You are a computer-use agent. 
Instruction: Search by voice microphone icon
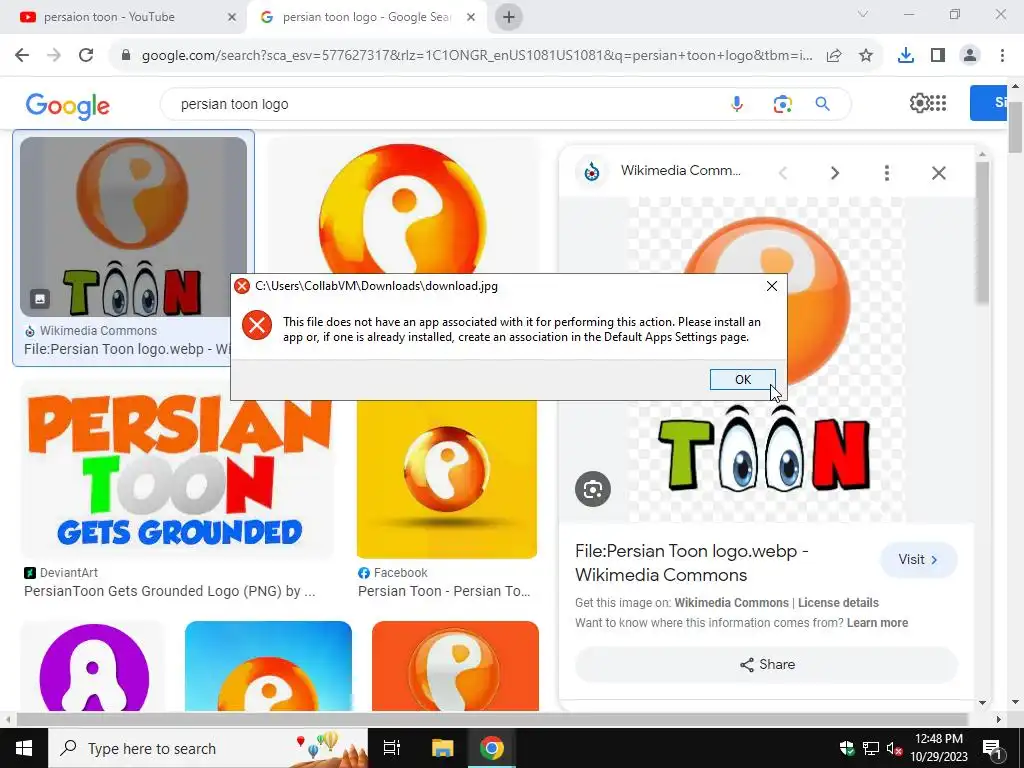tap(737, 104)
